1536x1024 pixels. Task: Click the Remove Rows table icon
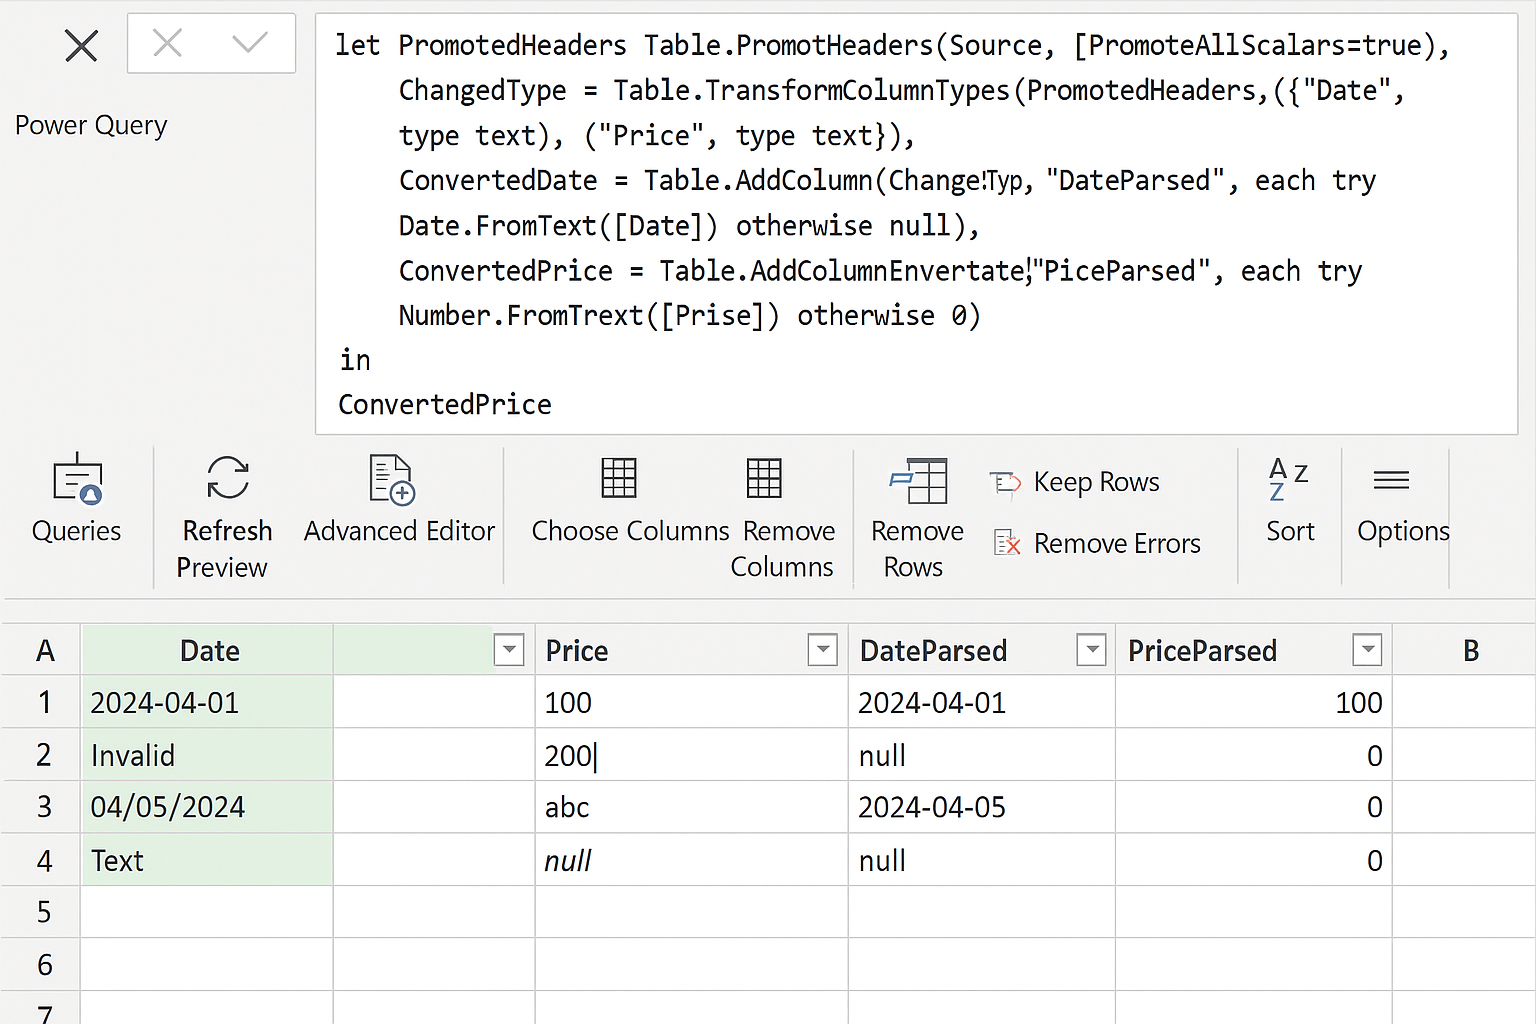click(918, 481)
